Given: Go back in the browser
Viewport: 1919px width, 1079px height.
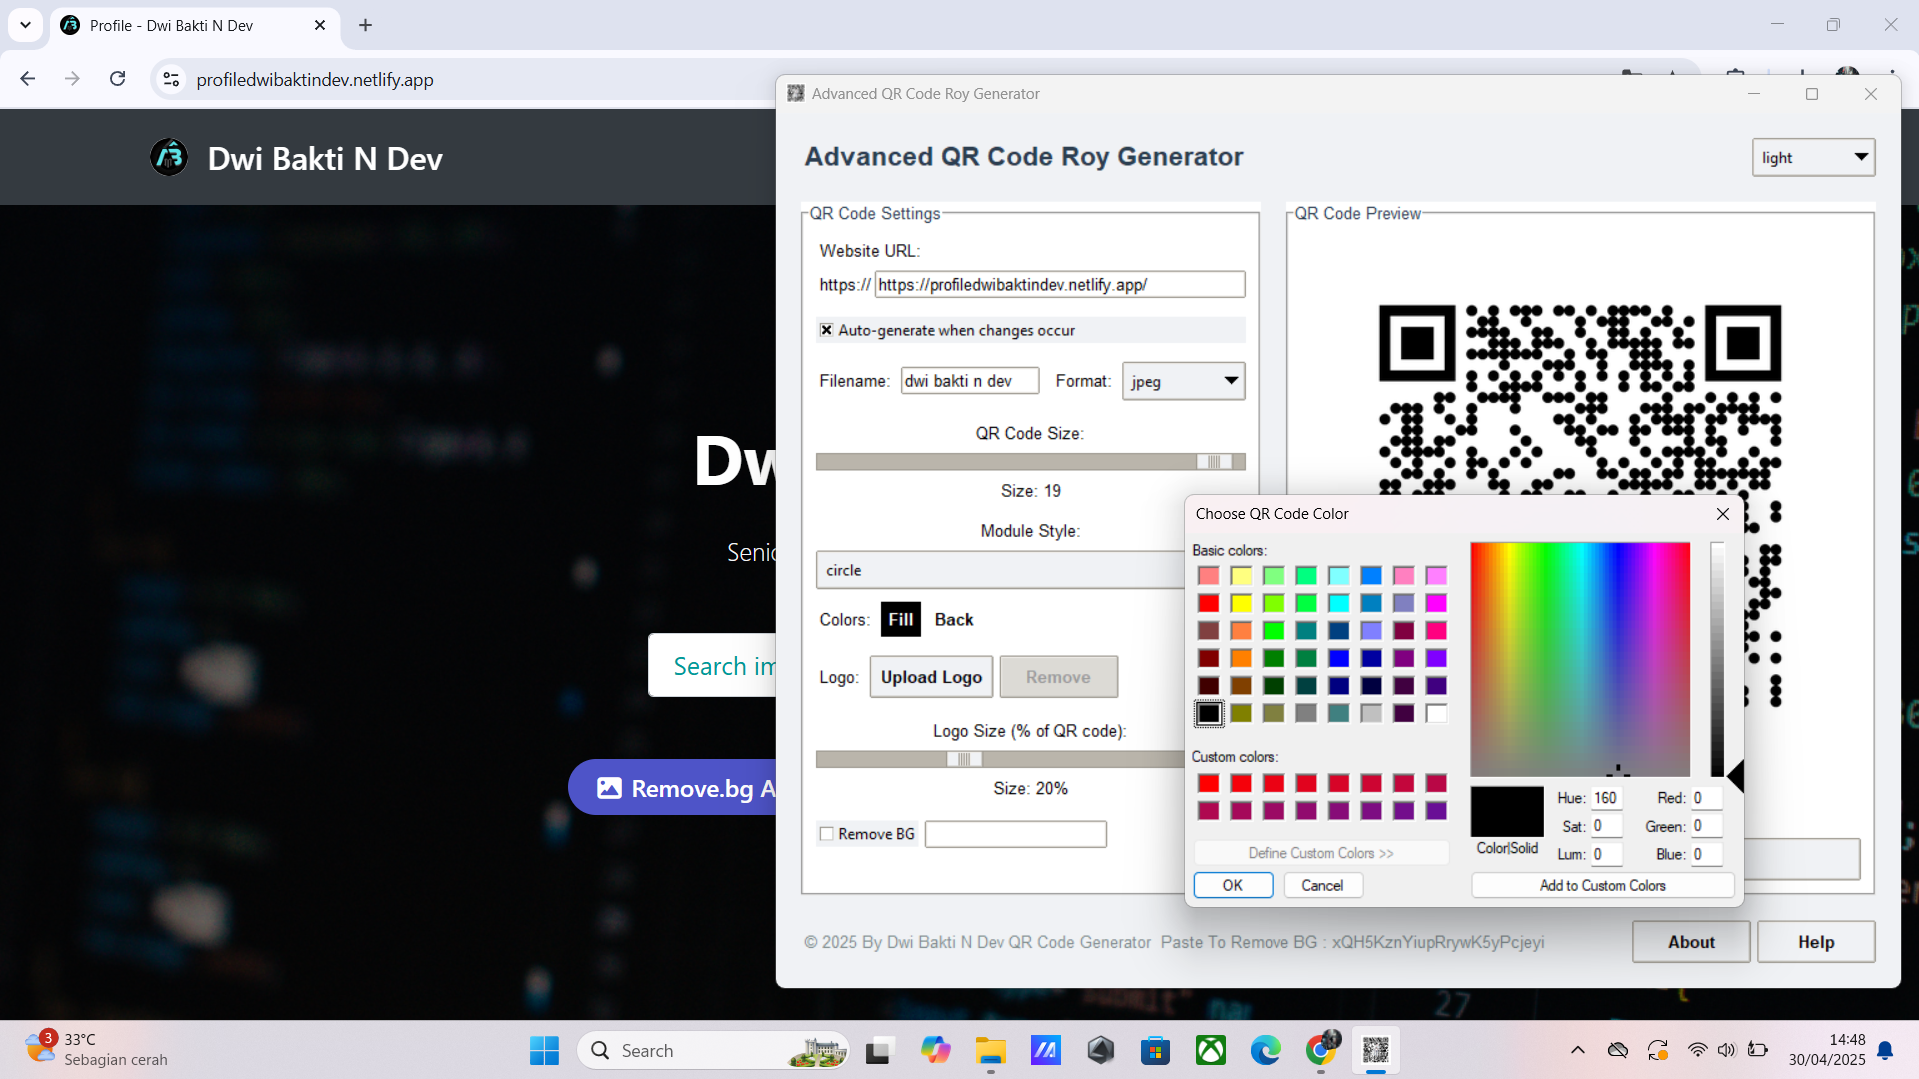Looking at the screenshot, I should (x=28, y=79).
